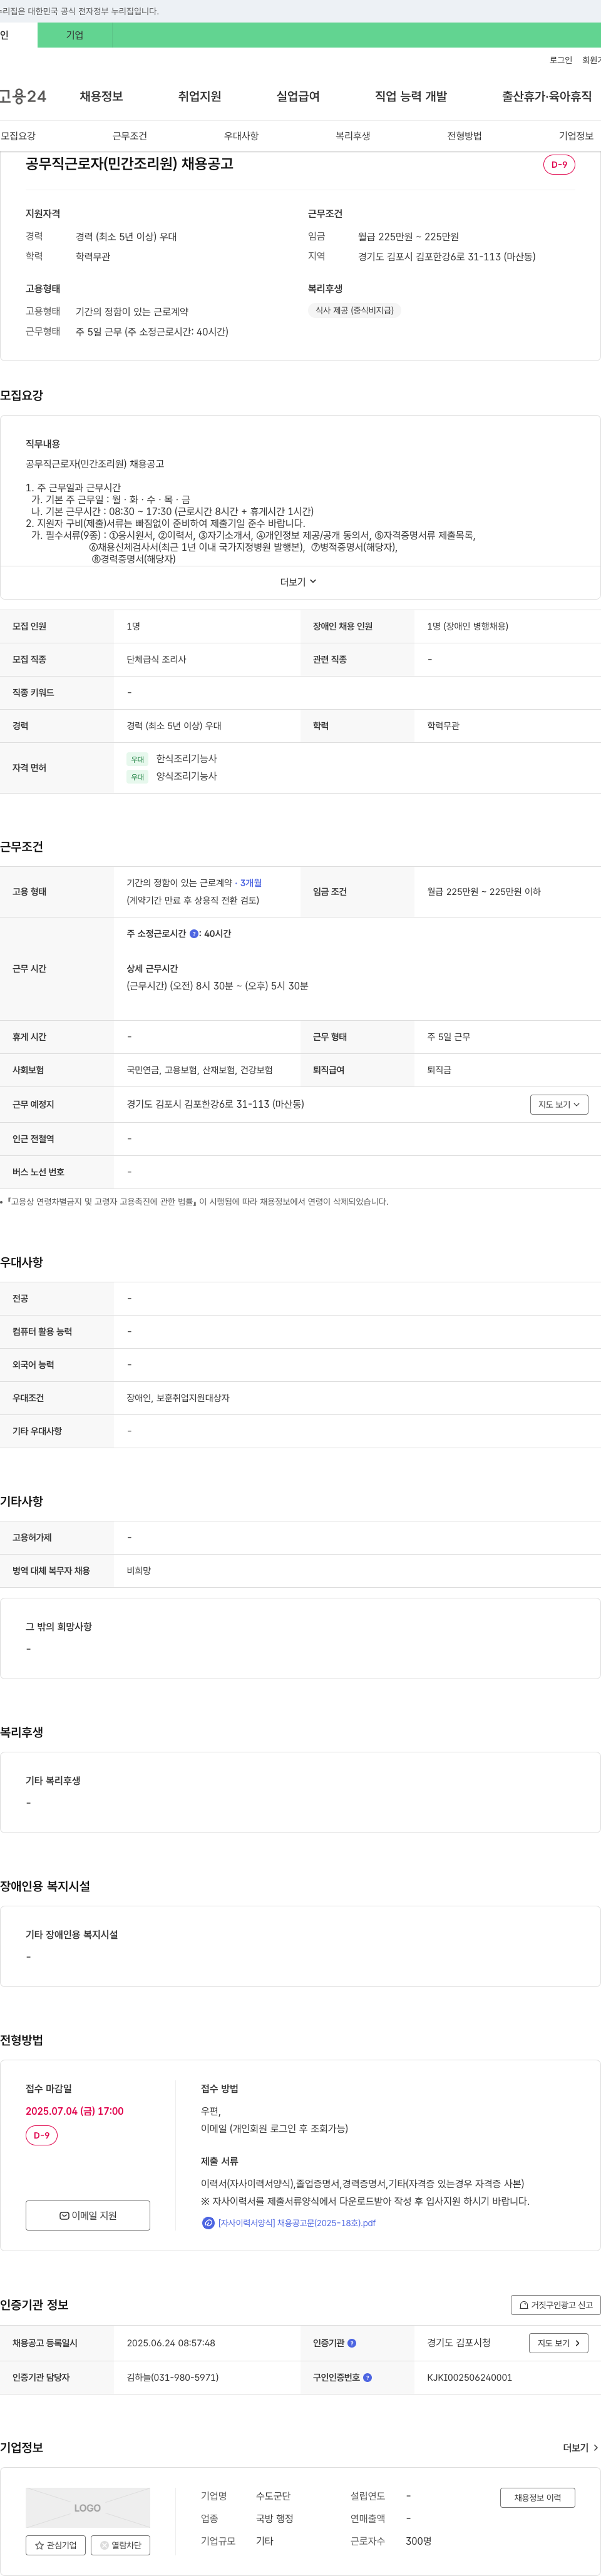The width and height of the screenshot is (601, 2576).
Task: Click the 로그인 link
Action: [560, 60]
